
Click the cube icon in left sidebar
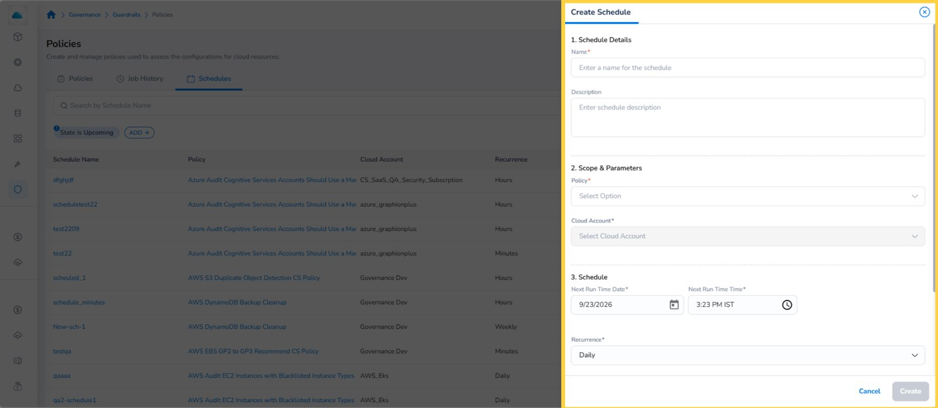[18, 37]
